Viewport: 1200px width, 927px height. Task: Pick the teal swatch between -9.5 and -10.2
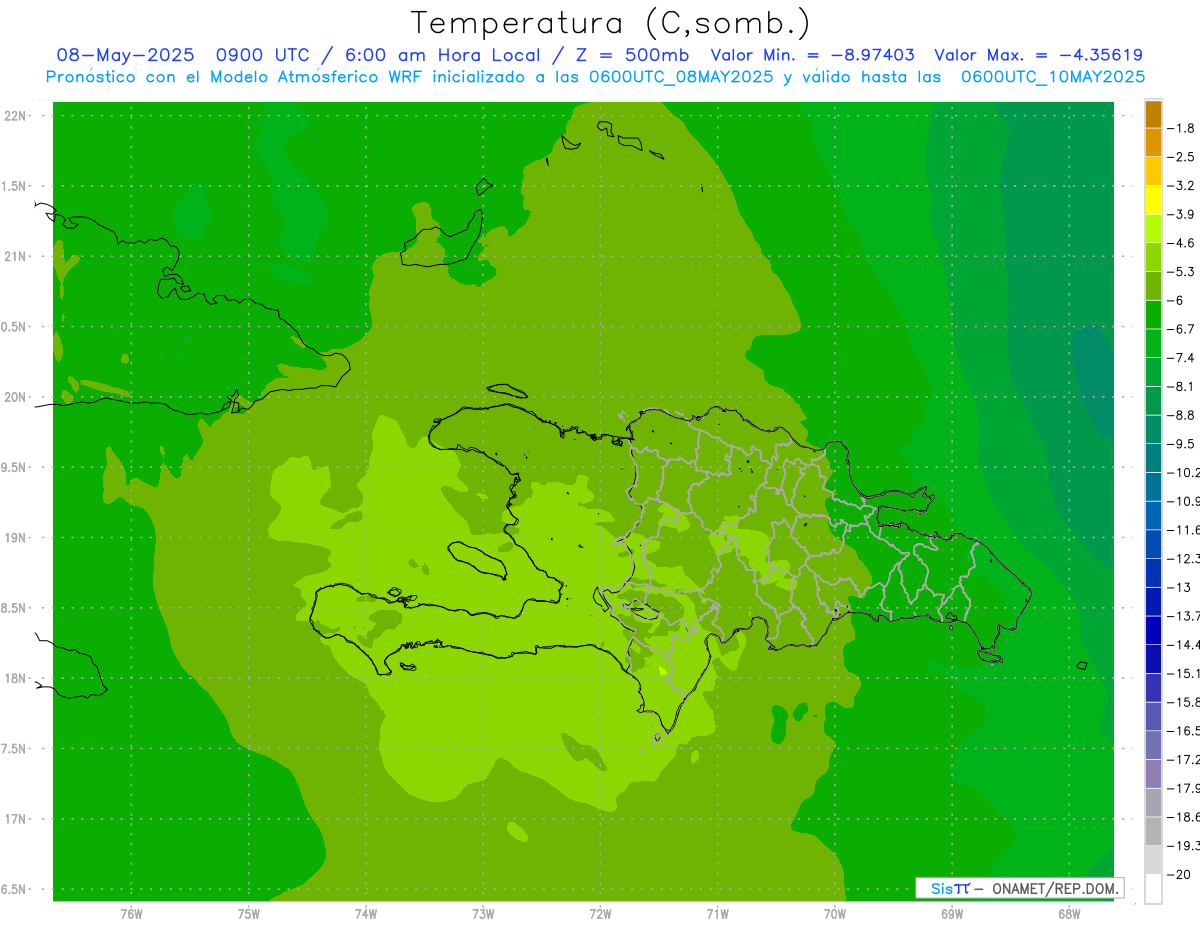pyautogui.click(x=1153, y=458)
